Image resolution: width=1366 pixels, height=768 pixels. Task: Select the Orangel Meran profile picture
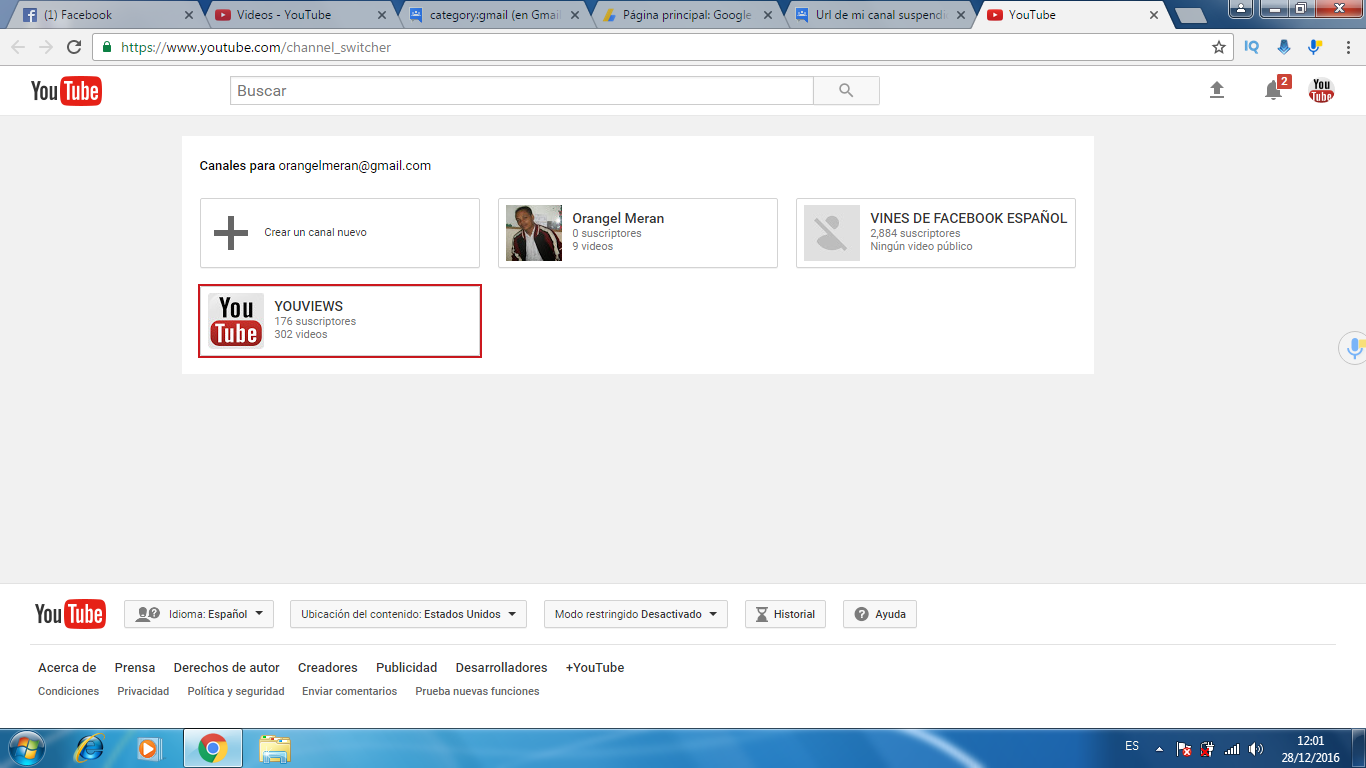(x=534, y=233)
